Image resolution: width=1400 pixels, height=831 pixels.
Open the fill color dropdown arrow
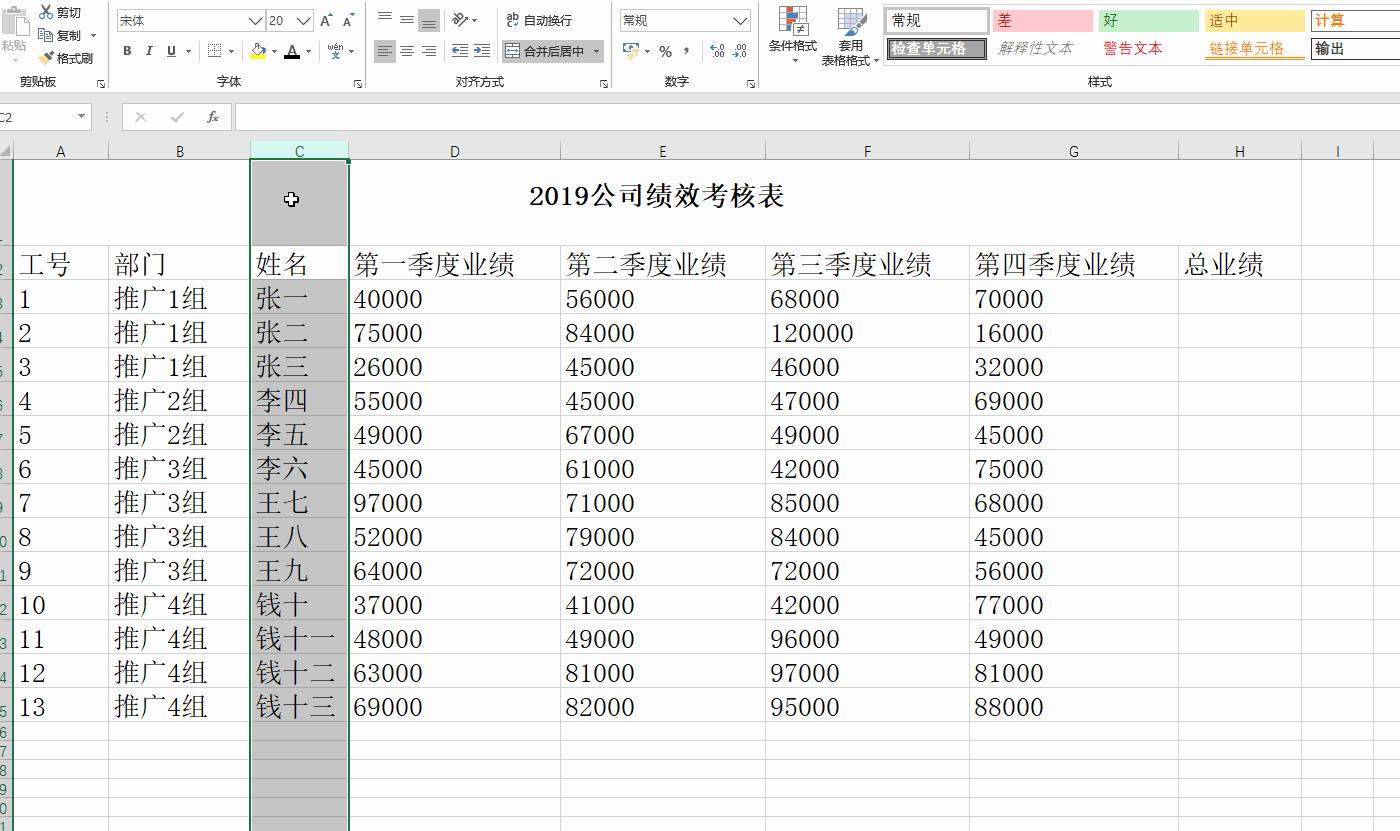click(x=274, y=51)
